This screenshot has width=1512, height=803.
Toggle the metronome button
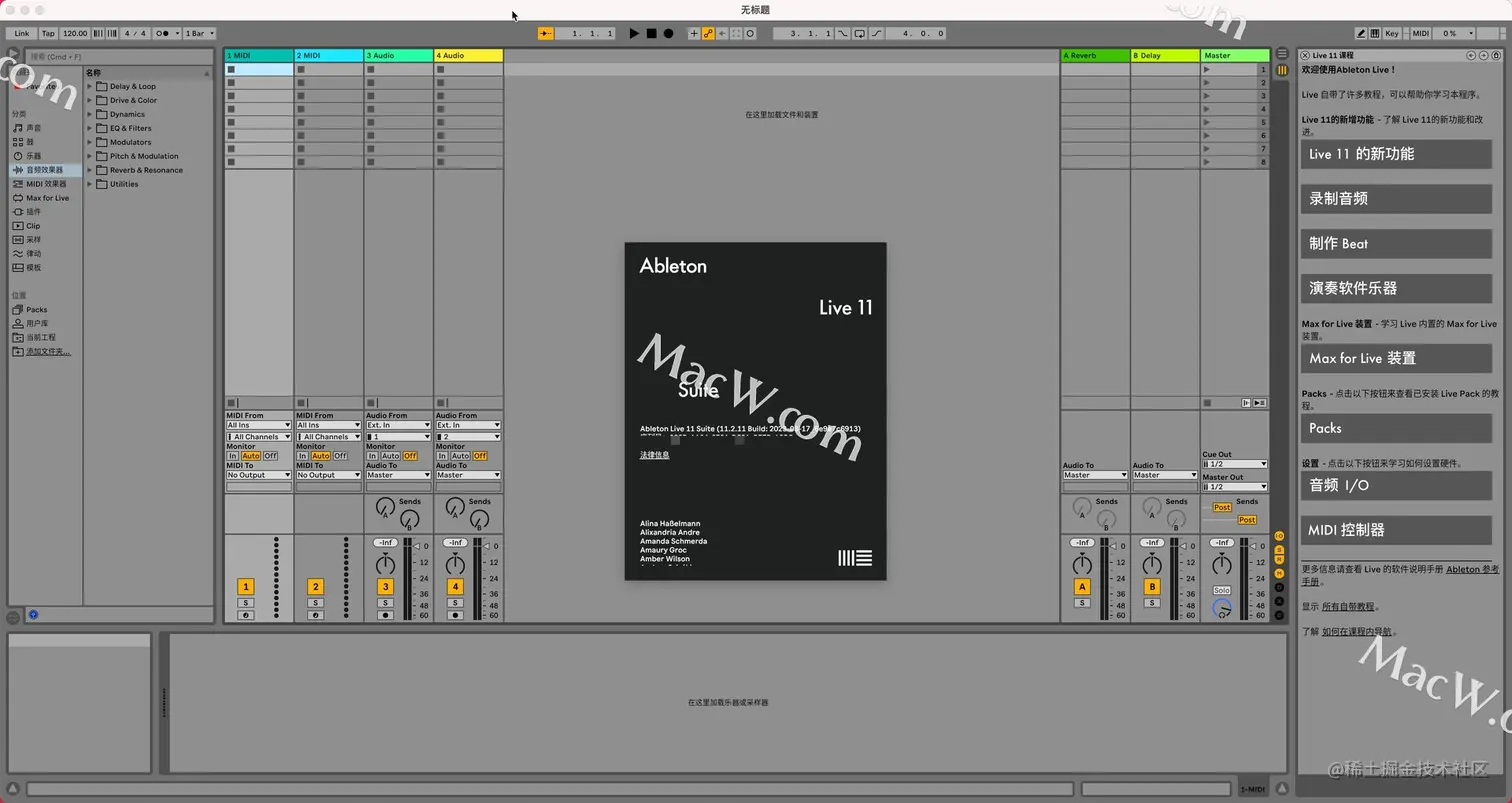(x=167, y=33)
